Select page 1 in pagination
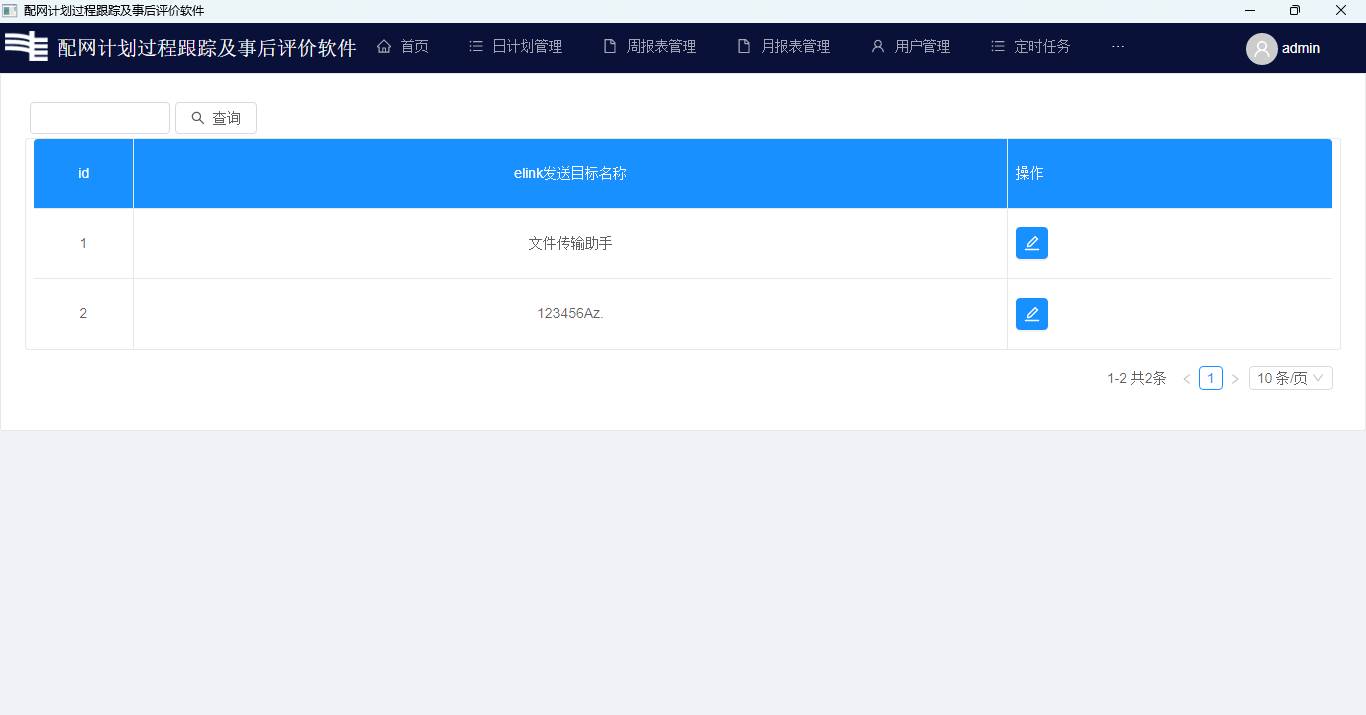 [x=1210, y=378]
